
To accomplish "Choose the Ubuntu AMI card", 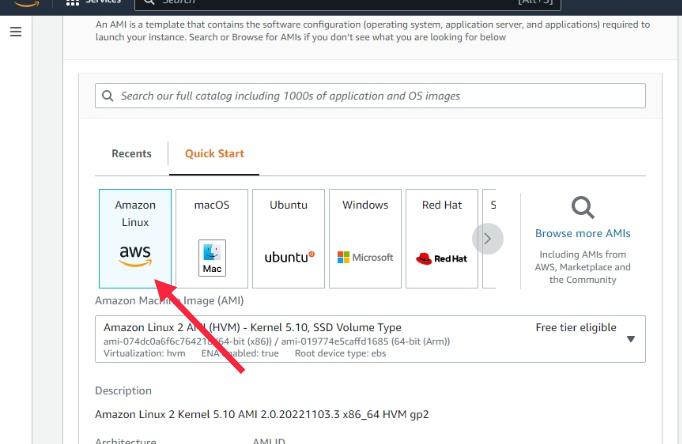I will point(288,239).
